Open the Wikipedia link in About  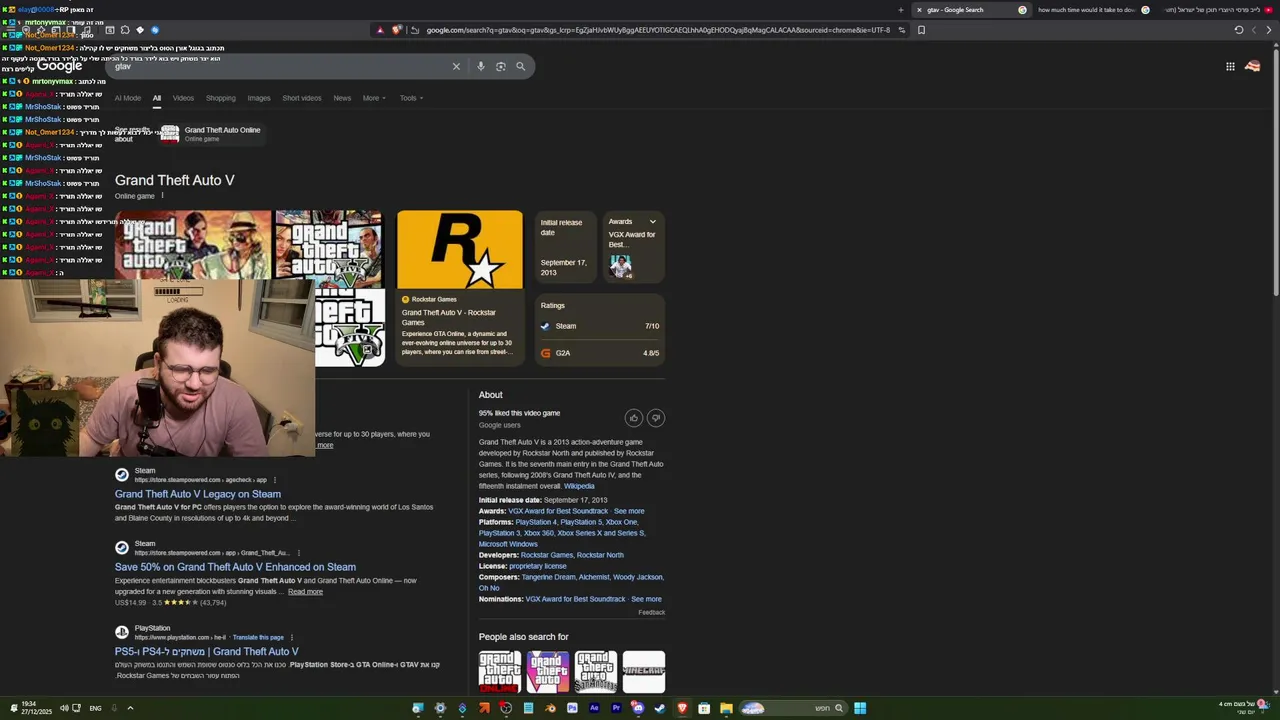click(579, 486)
